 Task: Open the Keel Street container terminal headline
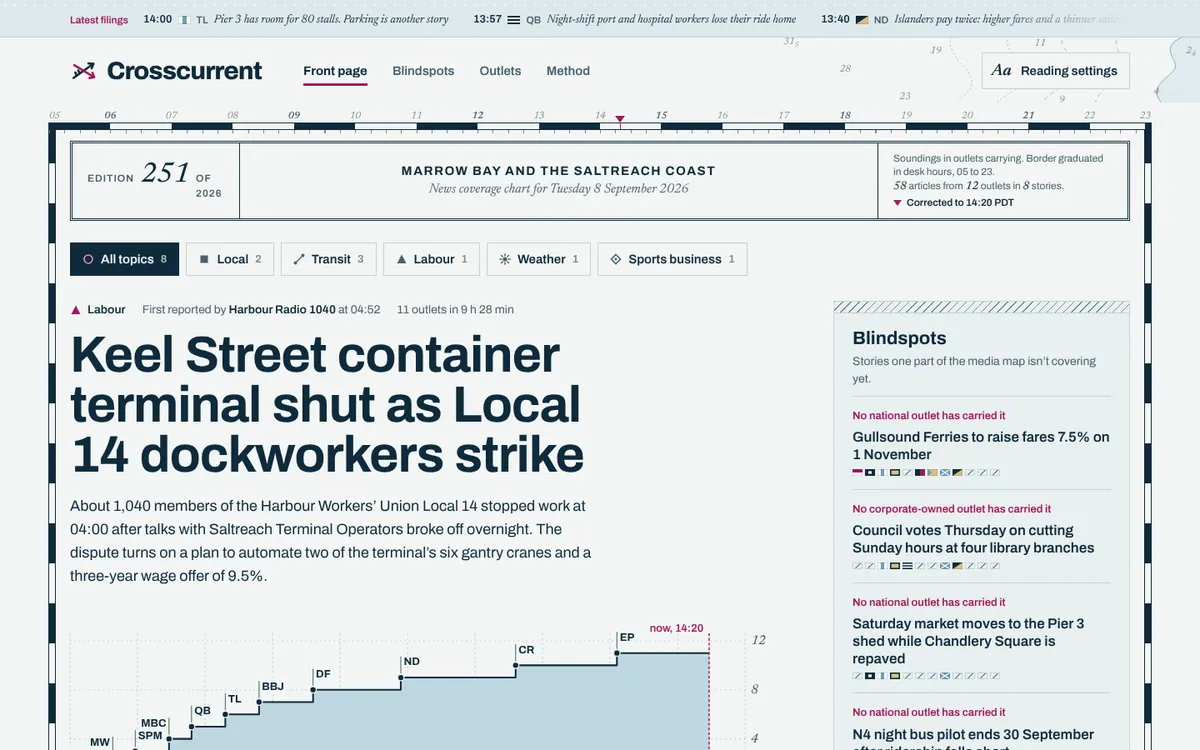[328, 405]
